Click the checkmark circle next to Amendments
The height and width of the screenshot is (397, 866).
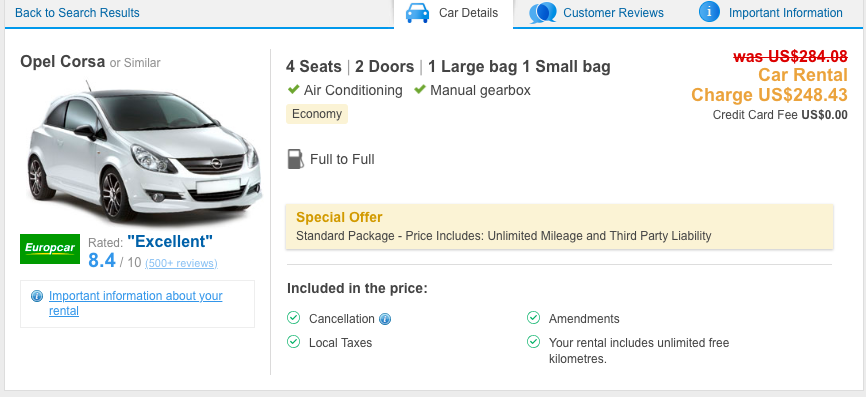[533, 317]
